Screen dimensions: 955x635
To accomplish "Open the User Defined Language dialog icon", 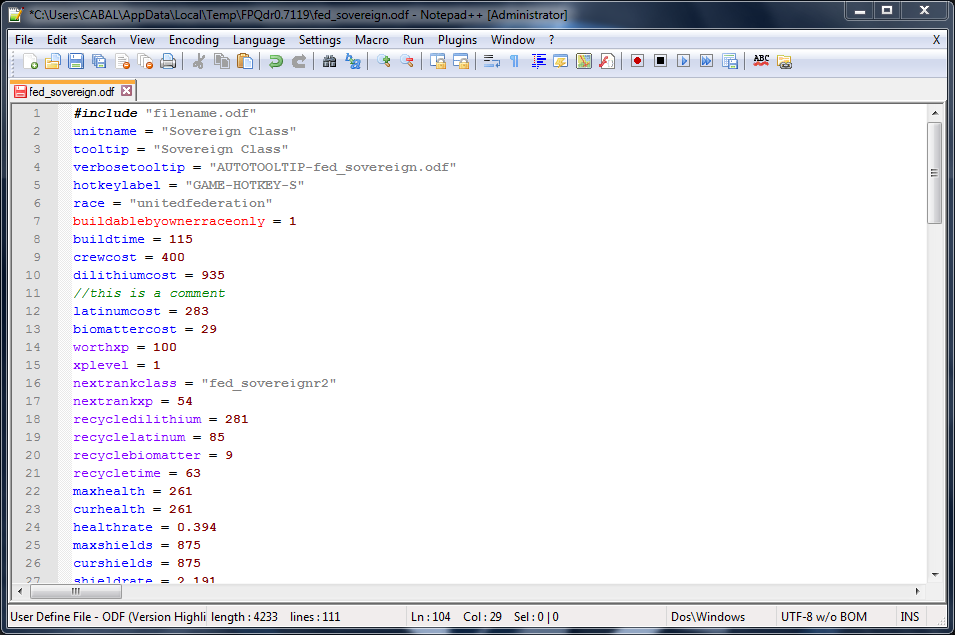I will 561,61.
